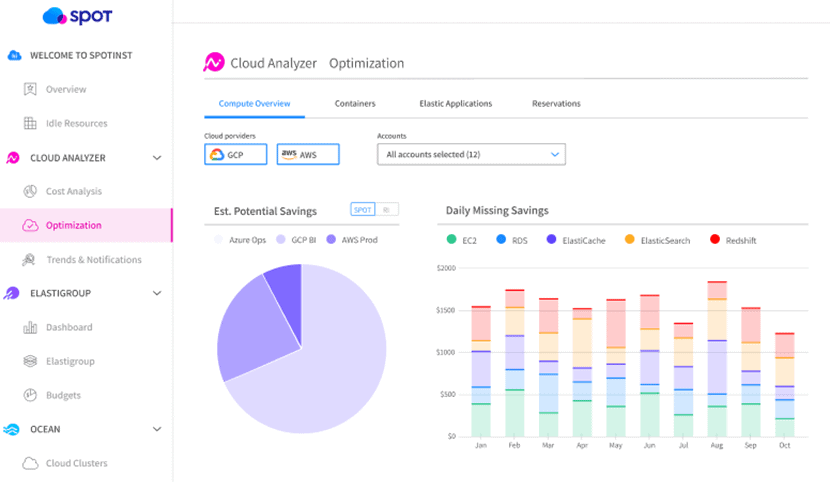The height and width of the screenshot is (482, 830).
Task: Click the Welcome to Spotinst heading
Action: click(x=81, y=55)
